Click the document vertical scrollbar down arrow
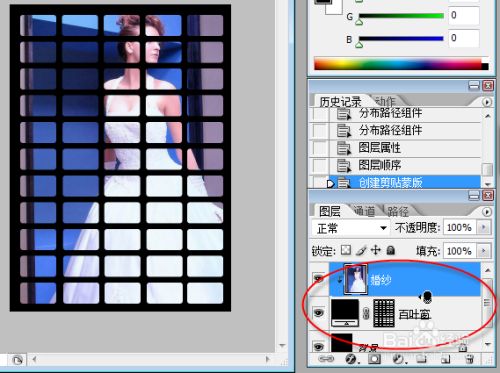Screen dimensions: 500x373 click(x=282, y=345)
